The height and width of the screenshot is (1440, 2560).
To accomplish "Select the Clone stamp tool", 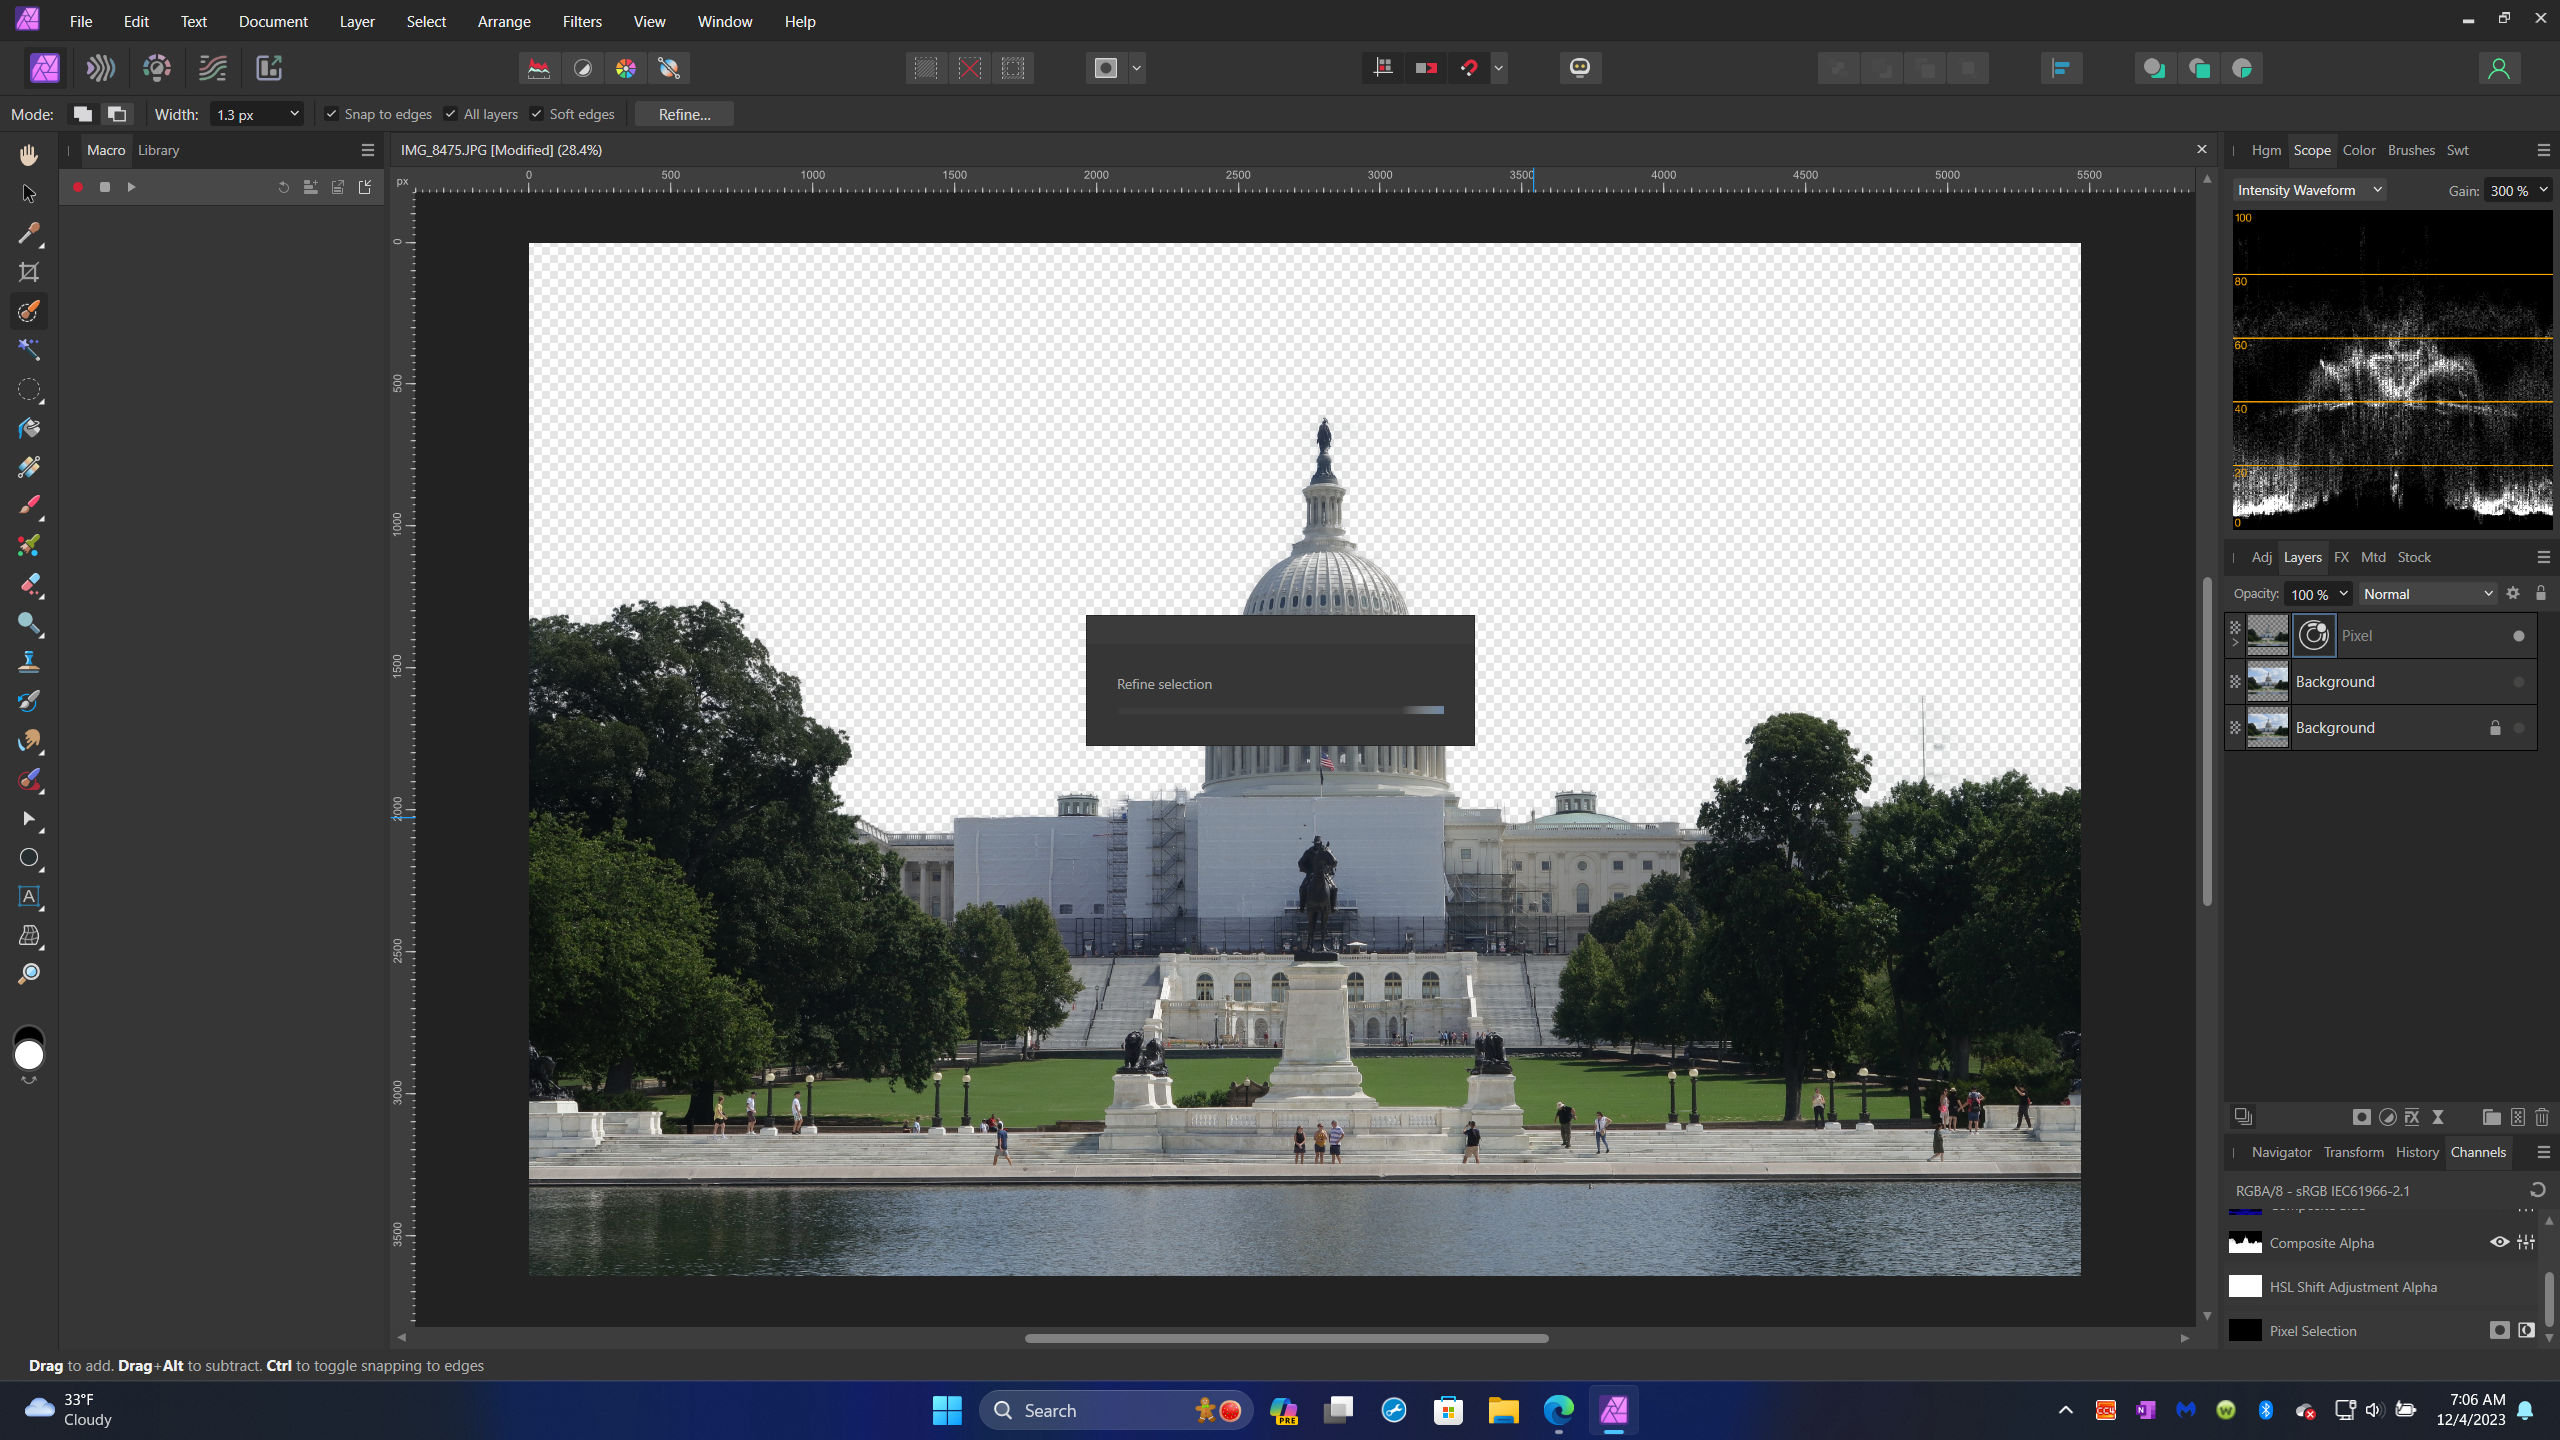I will coord(29,661).
